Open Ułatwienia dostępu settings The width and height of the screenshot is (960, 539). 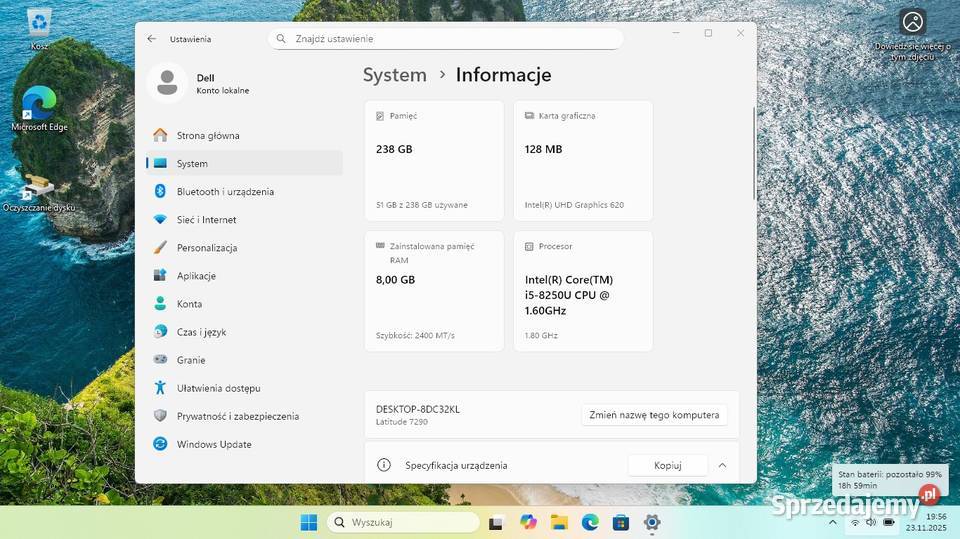(244, 388)
